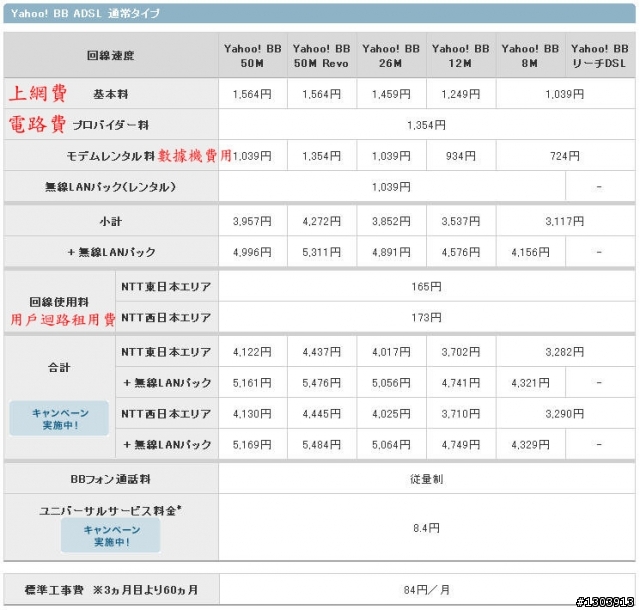Viewport: 640px width, 610px height.
Task: Click the 無線LANパック(レンタル) row label
Action: pyautogui.click(x=111, y=187)
